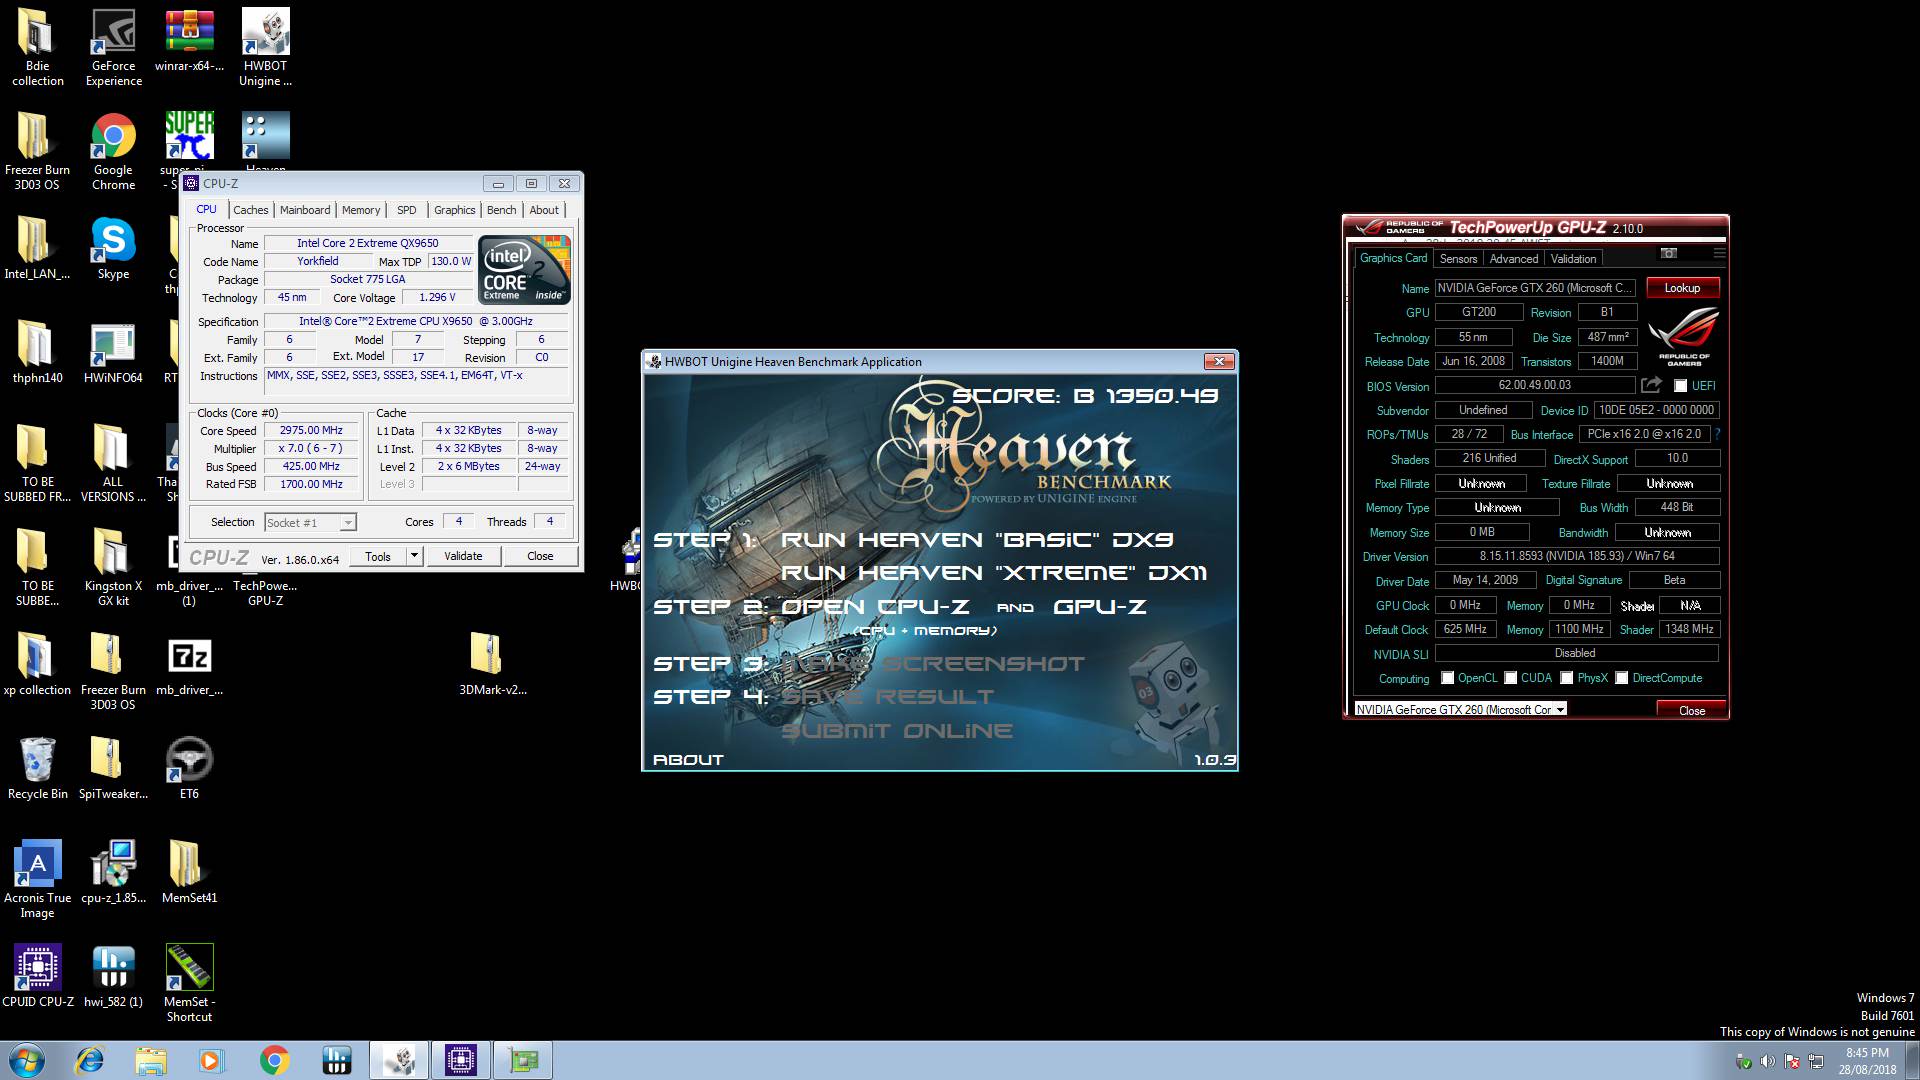Screen dimensions: 1920x1080
Task: Launch Internet Explorer from the taskbar
Action: click(x=90, y=1060)
